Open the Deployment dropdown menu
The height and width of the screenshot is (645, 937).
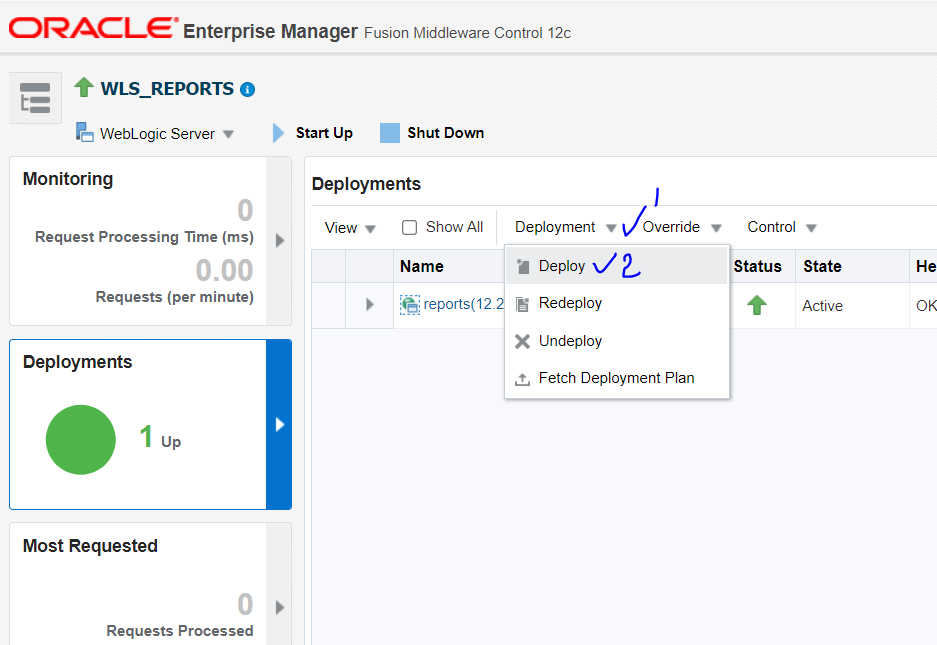(x=565, y=227)
